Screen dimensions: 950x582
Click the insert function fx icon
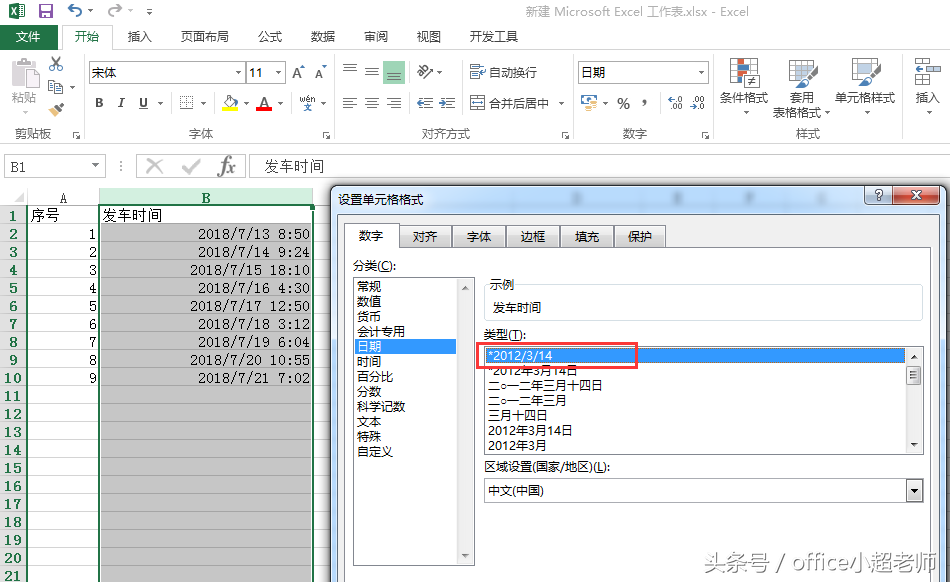pos(226,166)
